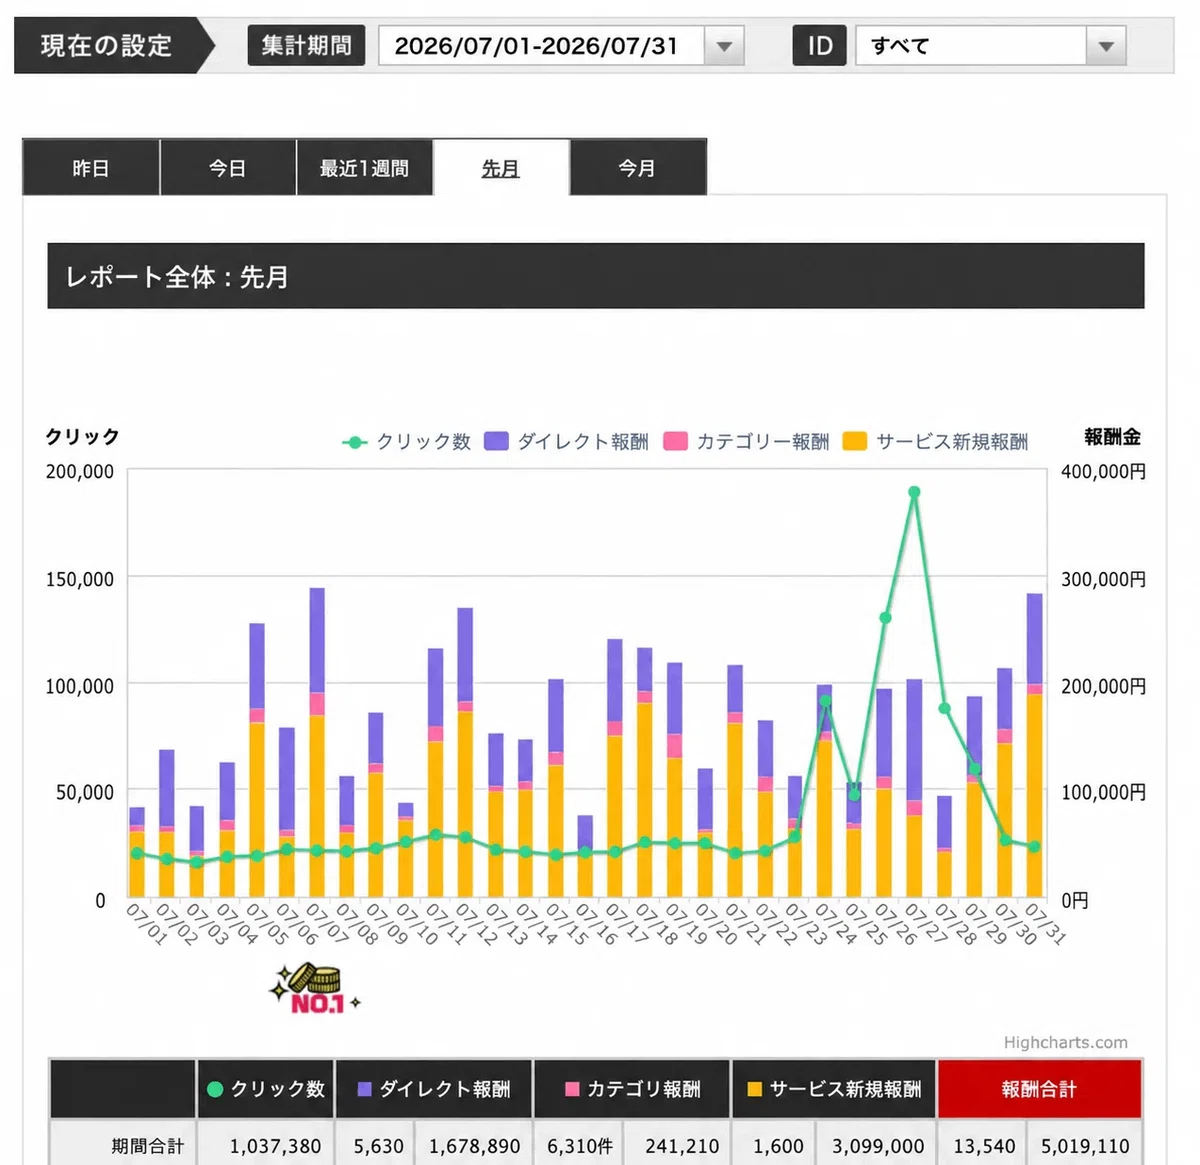Image resolution: width=1200 pixels, height=1165 pixels.
Task: Select the ID field showing すべて
Action: [x=971, y=46]
